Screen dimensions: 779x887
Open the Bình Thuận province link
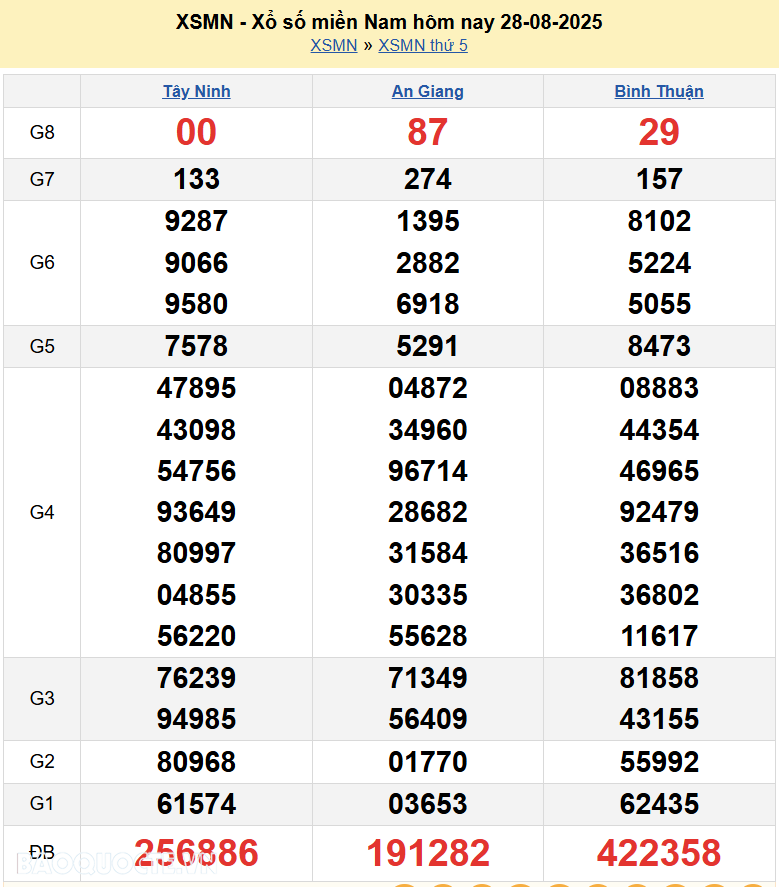click(659, 91)
